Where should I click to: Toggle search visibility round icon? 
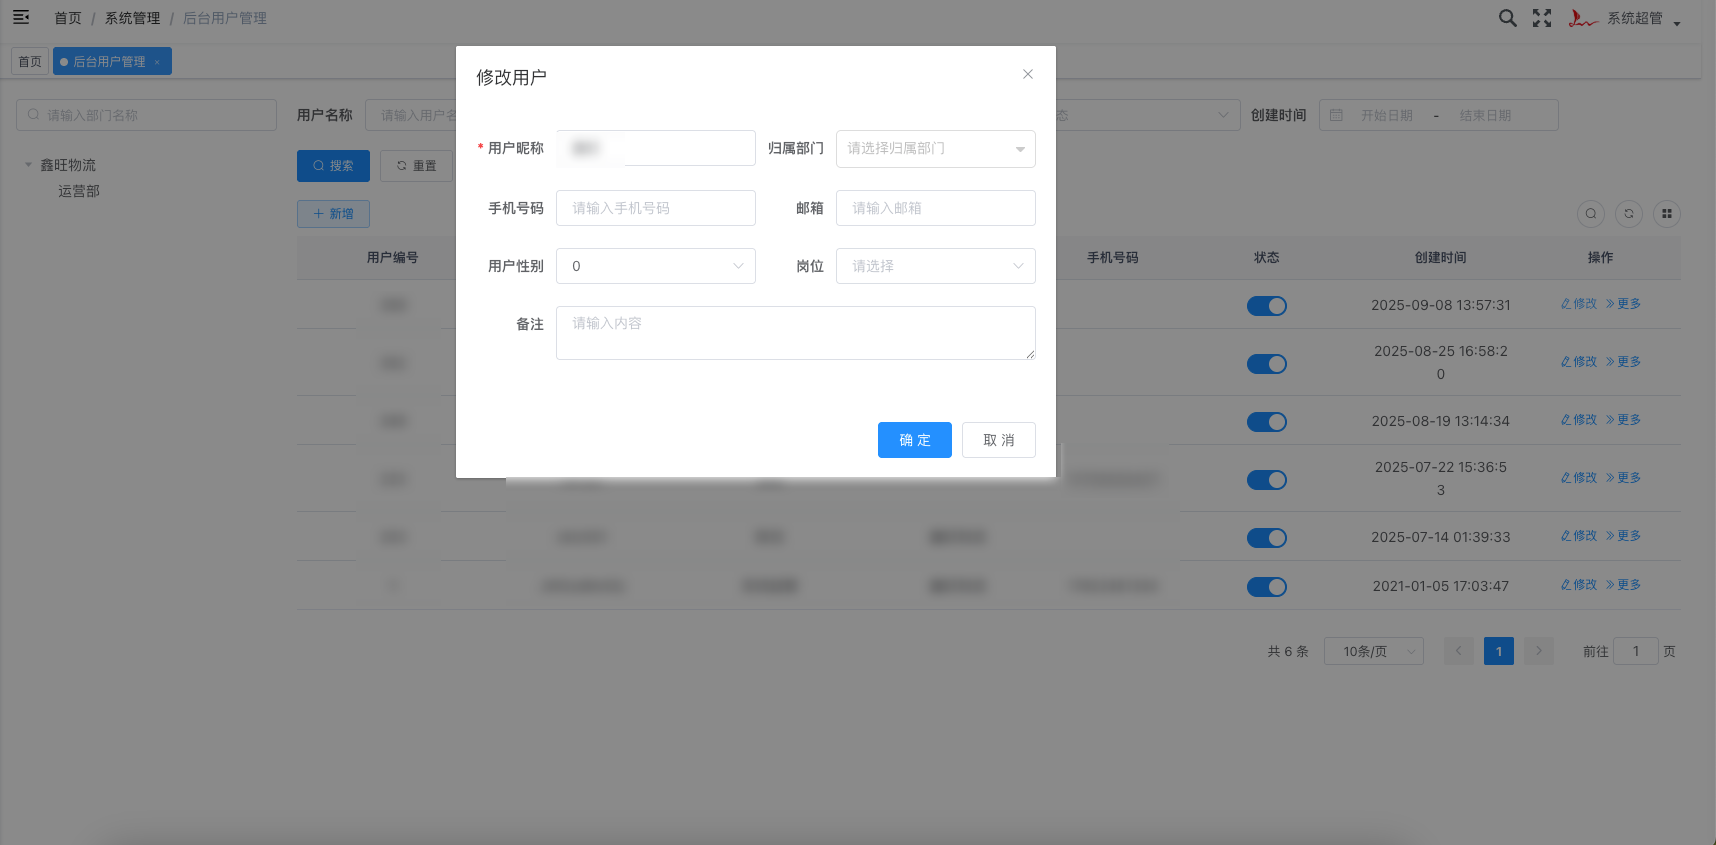(1591, 214)
